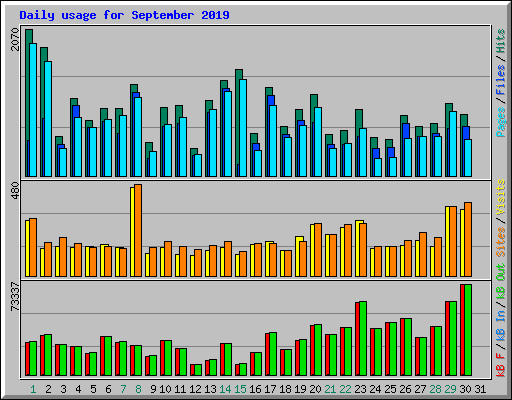This screenshot has height=400, width=512.
Task: Click day label '4' on x-axis
Action: point(78,389)
